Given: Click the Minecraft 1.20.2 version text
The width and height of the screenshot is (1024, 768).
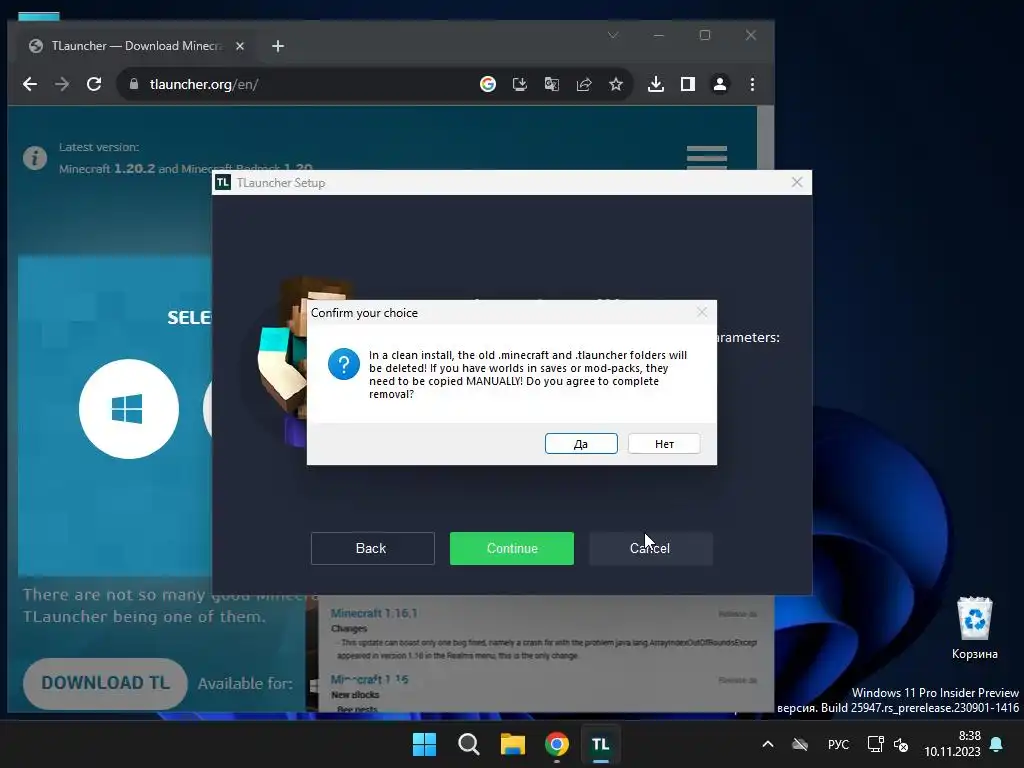Looking at the screenshot, I should coord(107,168).
